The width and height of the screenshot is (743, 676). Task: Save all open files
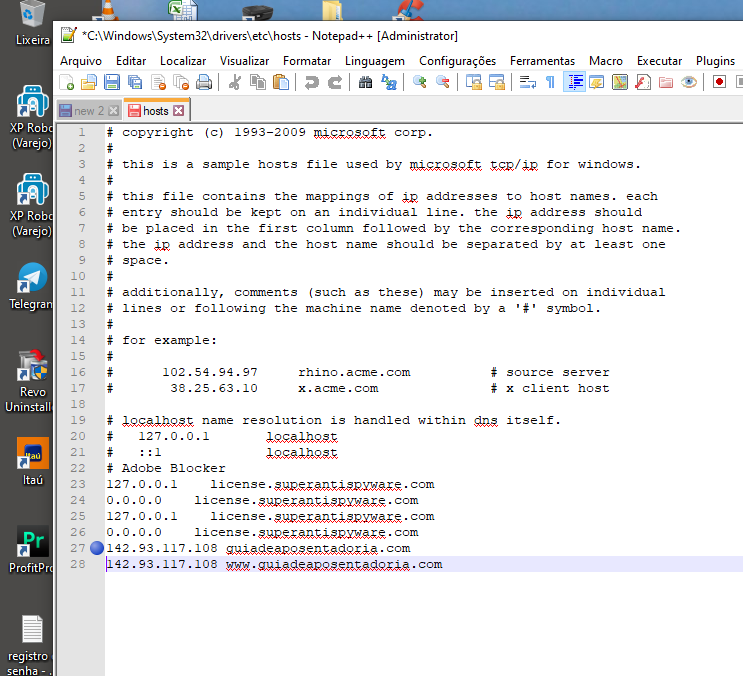click(x=135, y=82)
